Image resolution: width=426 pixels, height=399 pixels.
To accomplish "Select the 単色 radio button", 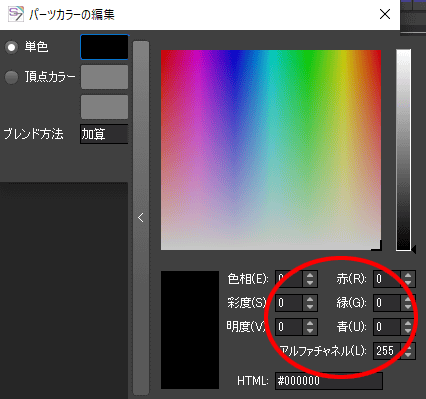I will 11,47.
